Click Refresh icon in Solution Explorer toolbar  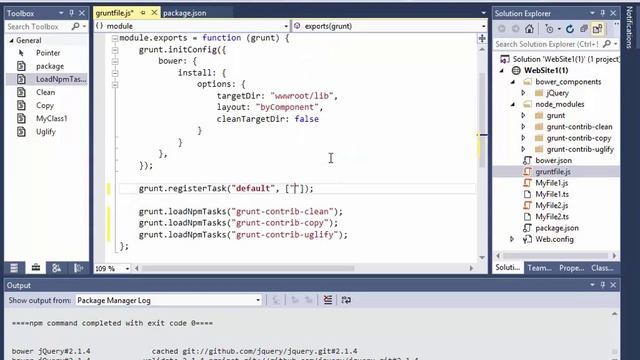(x=570, y=29)
